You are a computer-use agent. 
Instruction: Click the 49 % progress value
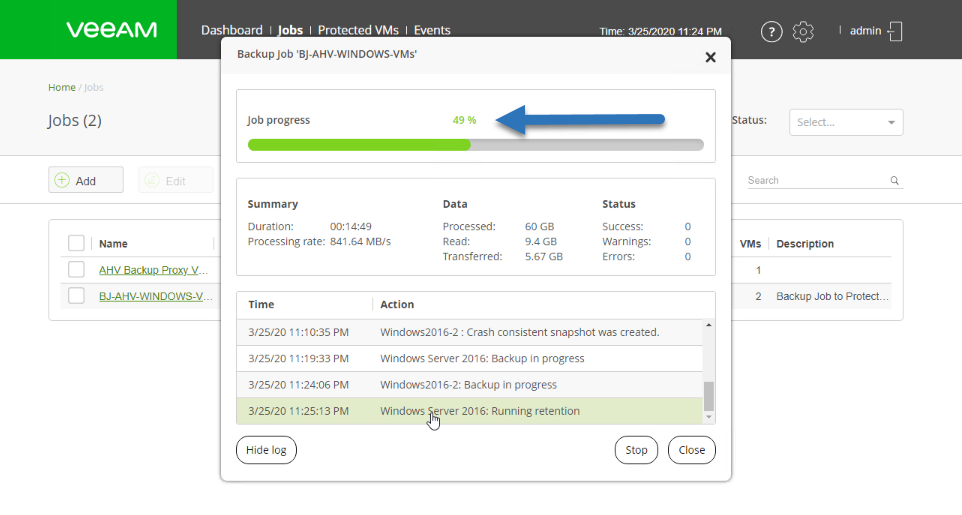click(x=464, y=120)
